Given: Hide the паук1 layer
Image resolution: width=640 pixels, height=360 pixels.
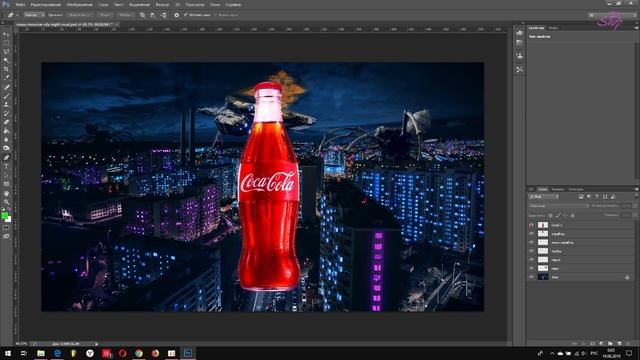Looking at the screenshot, I should (531, 260).
